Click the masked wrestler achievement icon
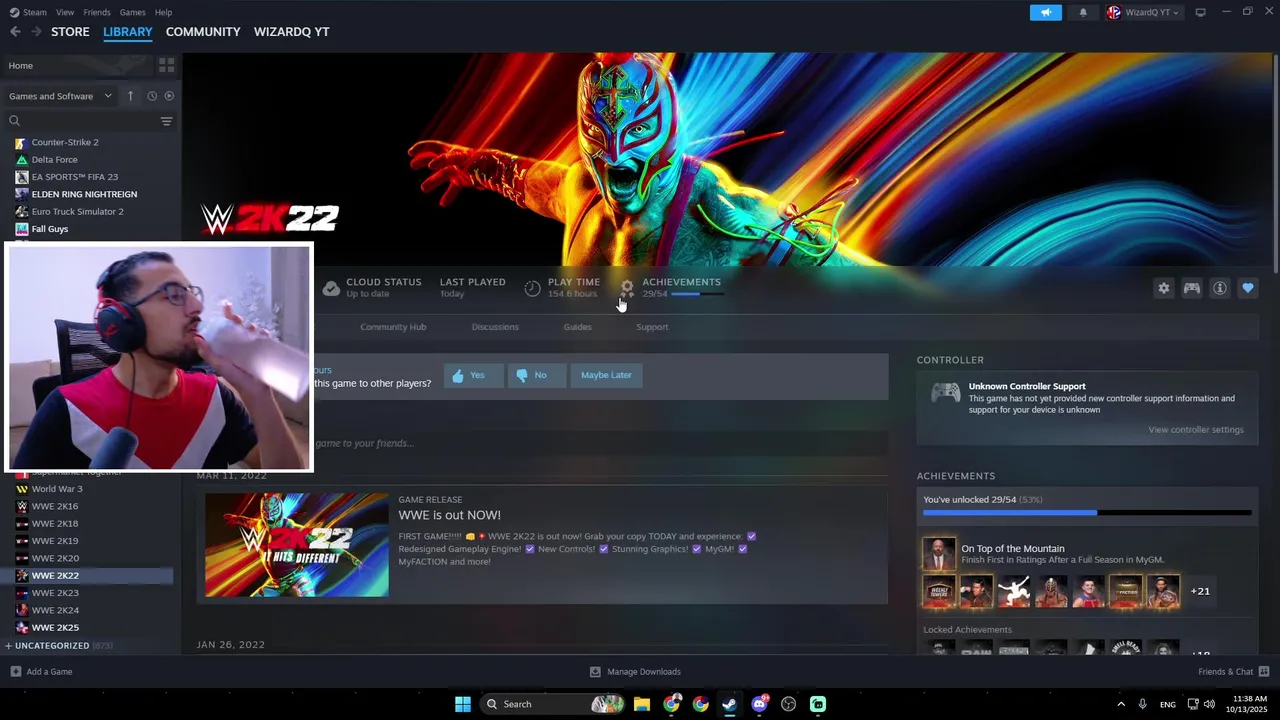The height and width of the screenshot is (720, 1280). click(x=1051, y=591)
